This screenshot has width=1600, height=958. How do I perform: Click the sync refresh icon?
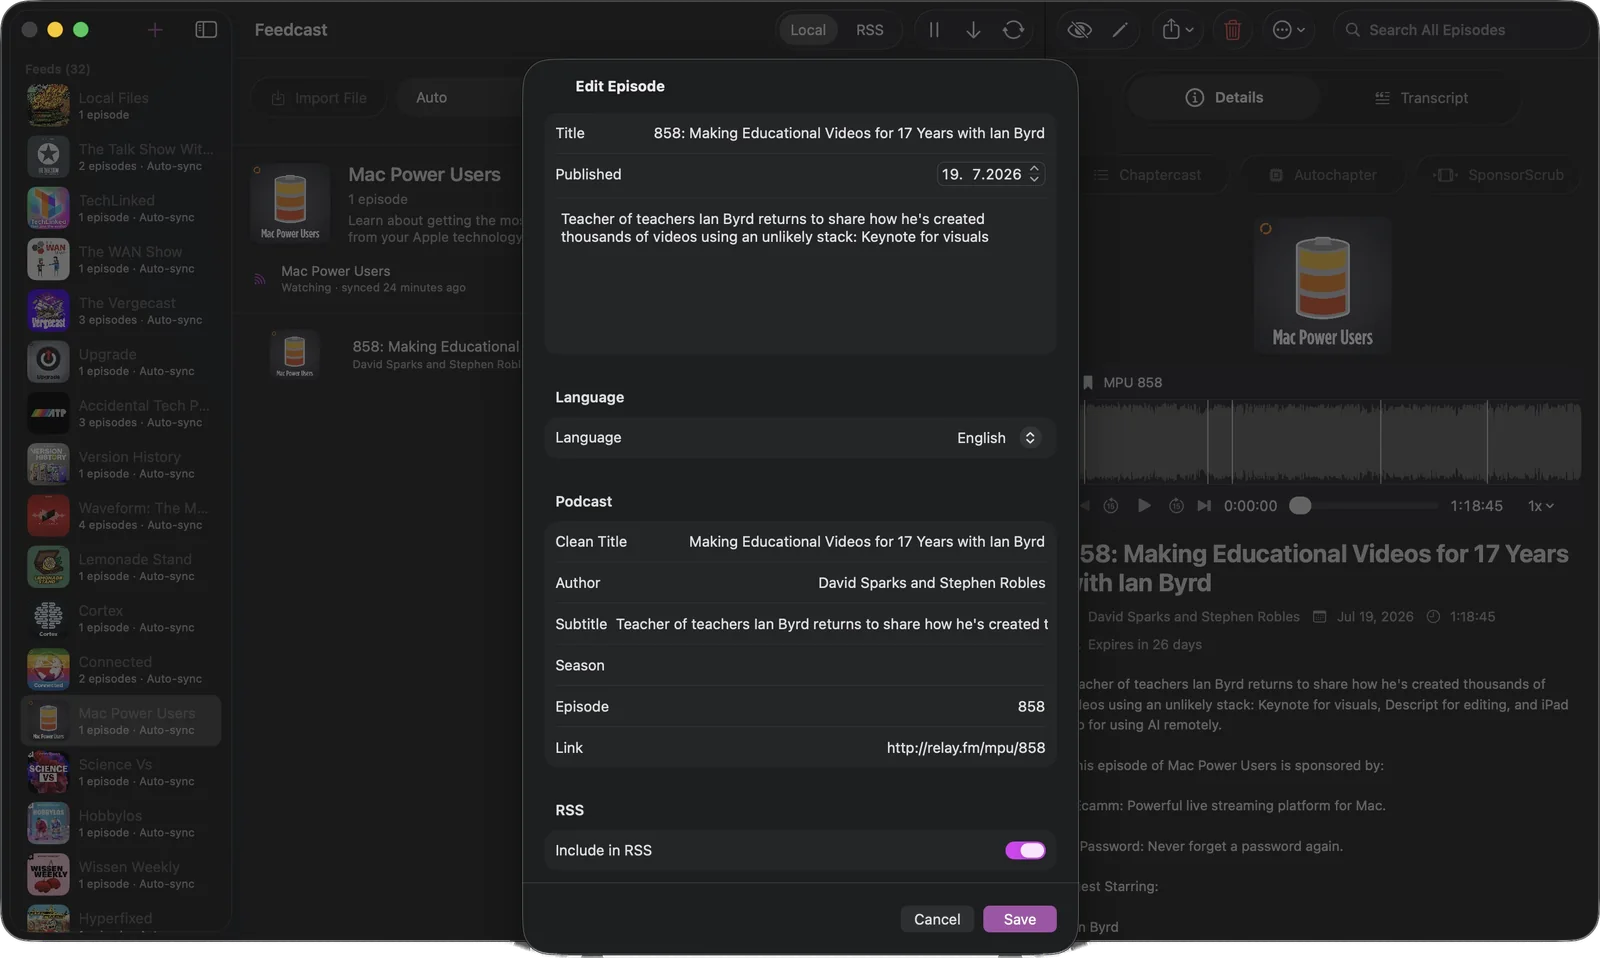(1013, 30)
